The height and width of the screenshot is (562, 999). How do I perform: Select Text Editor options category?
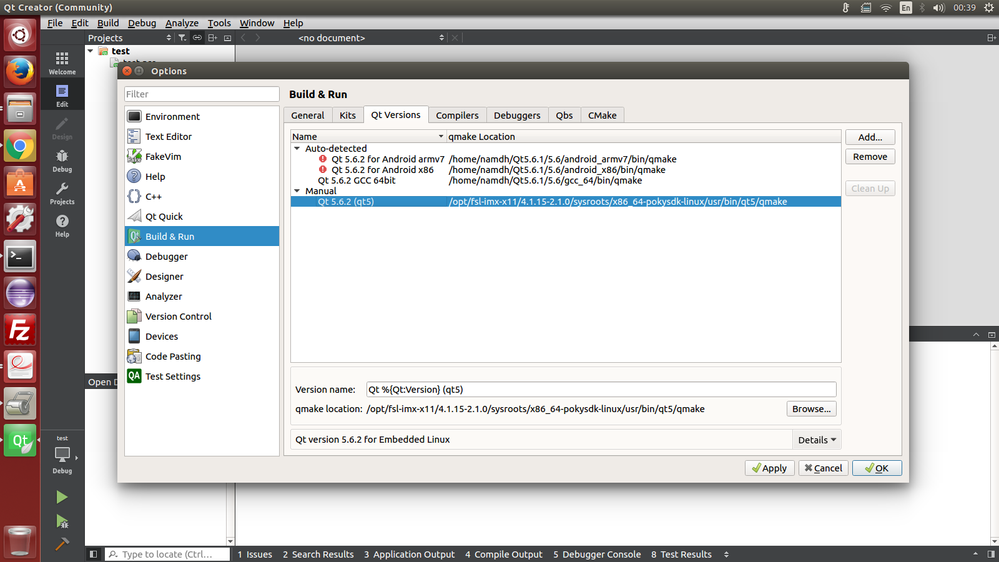pos(201,136)
